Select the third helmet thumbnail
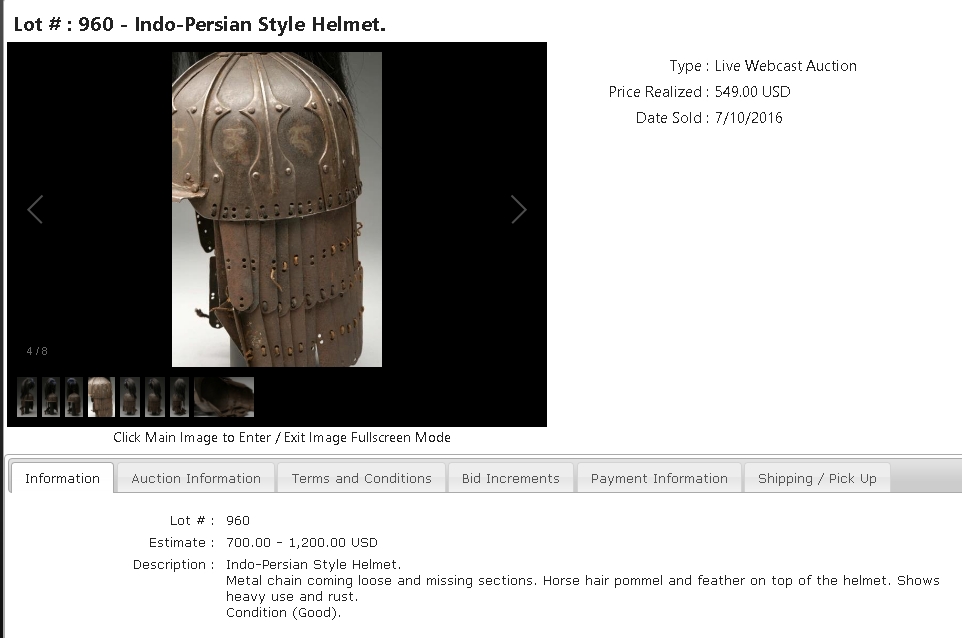The image size is (962, 638). coord(74,397)
